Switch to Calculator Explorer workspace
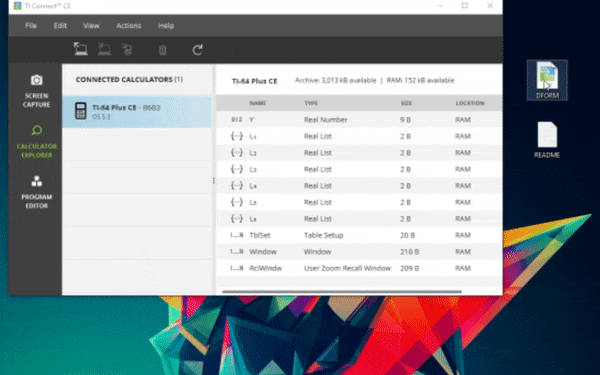The image size is (600, 375). [36, 142]
